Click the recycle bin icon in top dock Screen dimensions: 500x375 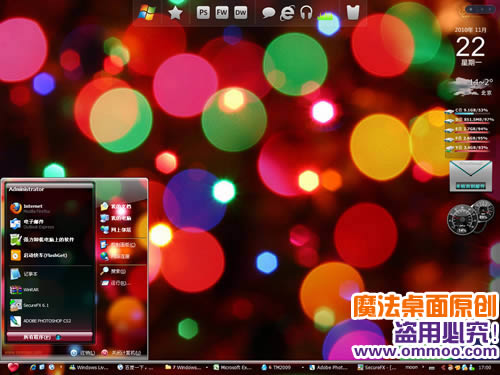pos(353,13)
